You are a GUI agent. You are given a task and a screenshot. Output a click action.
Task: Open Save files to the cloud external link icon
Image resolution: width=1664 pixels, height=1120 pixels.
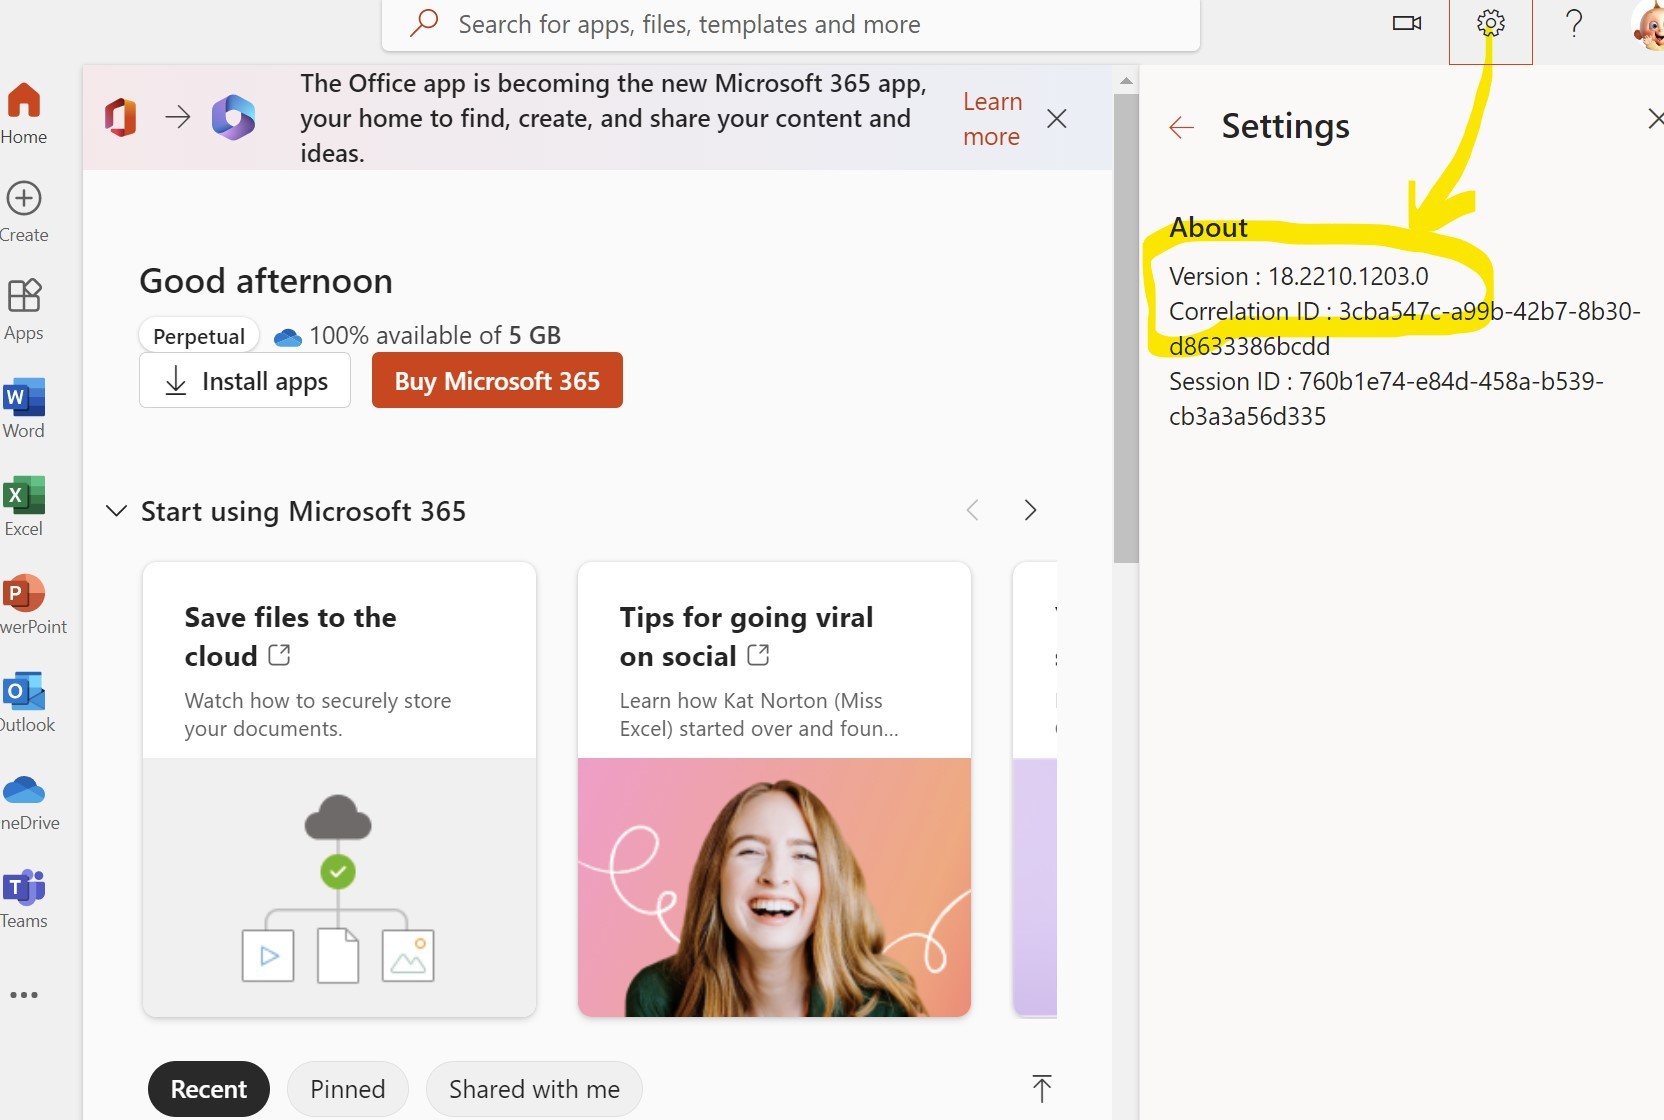click(280, 655)
